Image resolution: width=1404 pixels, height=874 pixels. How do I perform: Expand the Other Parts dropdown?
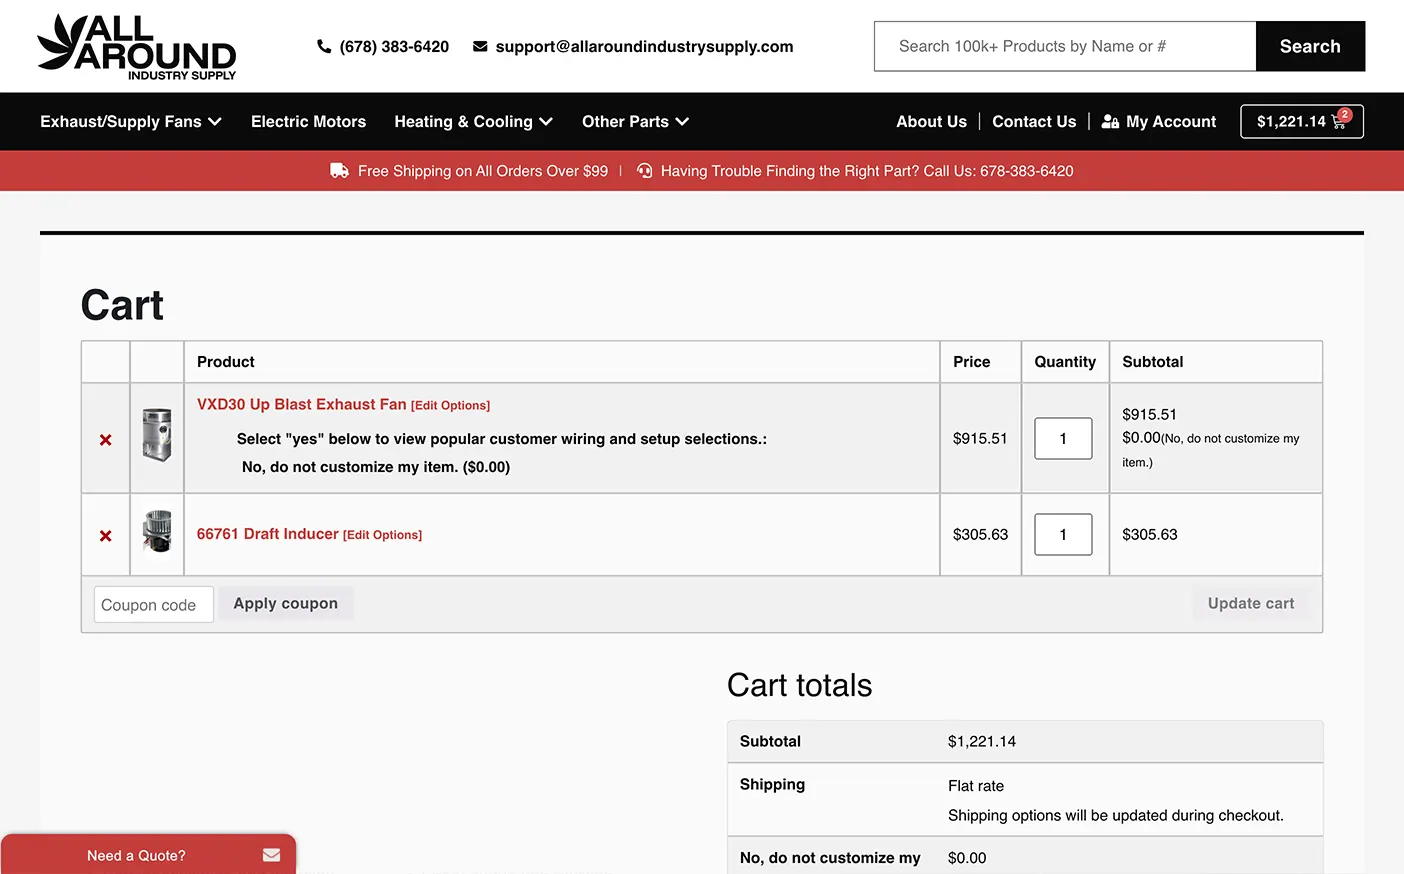pos(635,121)
